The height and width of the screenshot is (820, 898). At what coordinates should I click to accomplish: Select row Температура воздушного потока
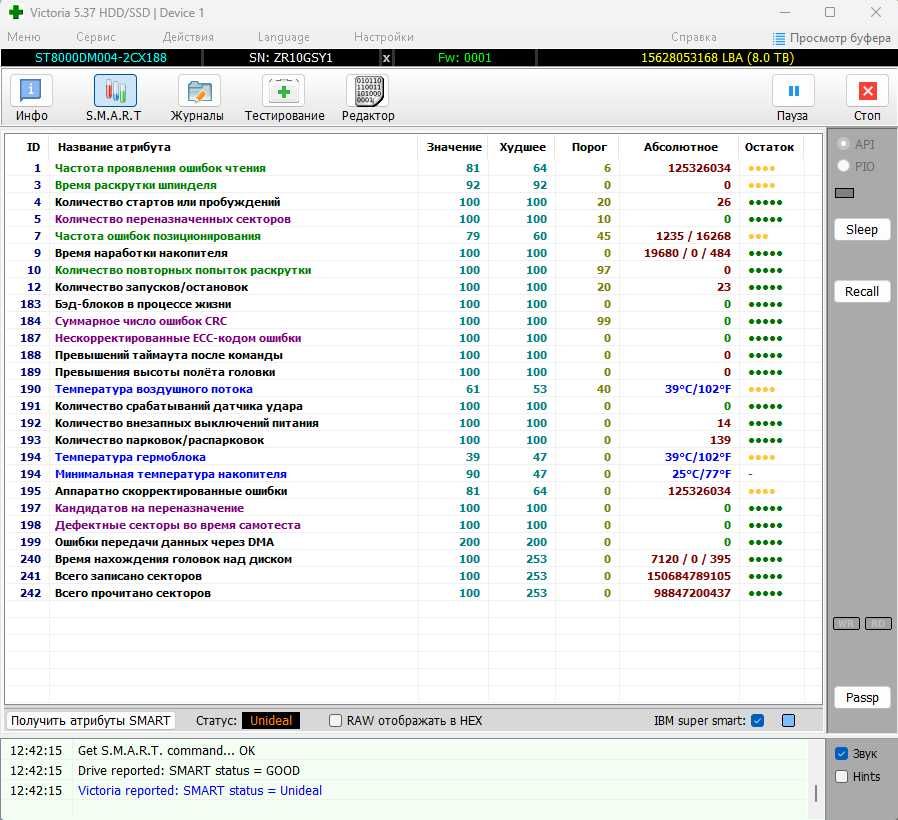pyautogui.click(x=412, y=389)
